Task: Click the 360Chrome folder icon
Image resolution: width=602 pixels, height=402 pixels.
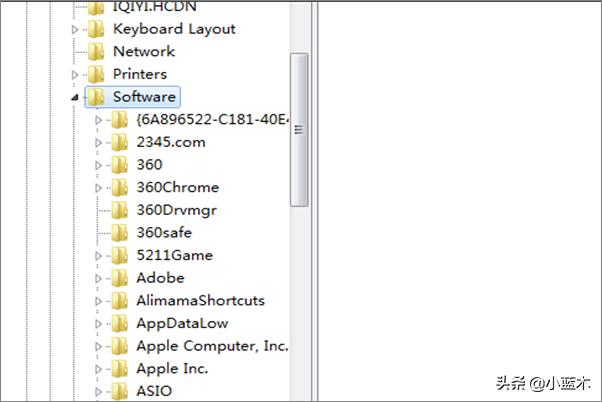Action: 120,187
